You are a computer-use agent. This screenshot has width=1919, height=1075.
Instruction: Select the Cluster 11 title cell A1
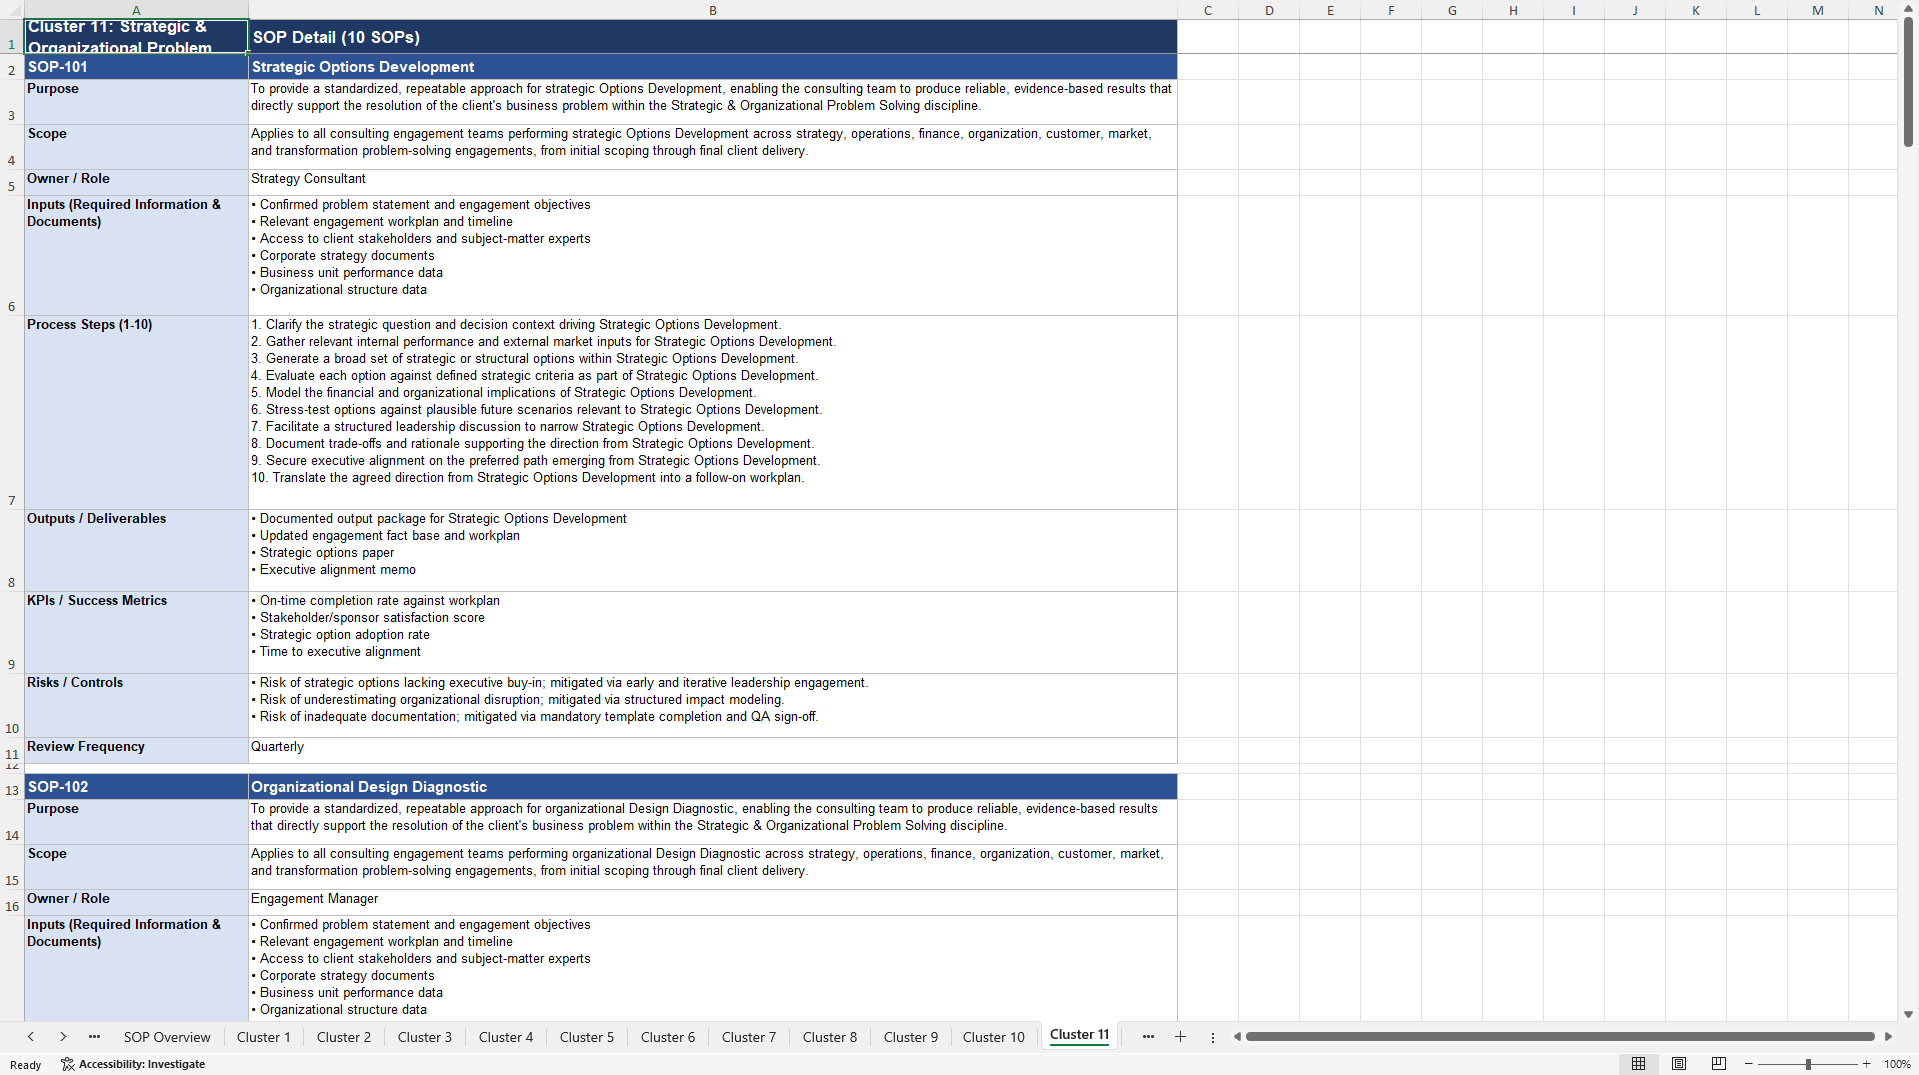tap(136, 37)
